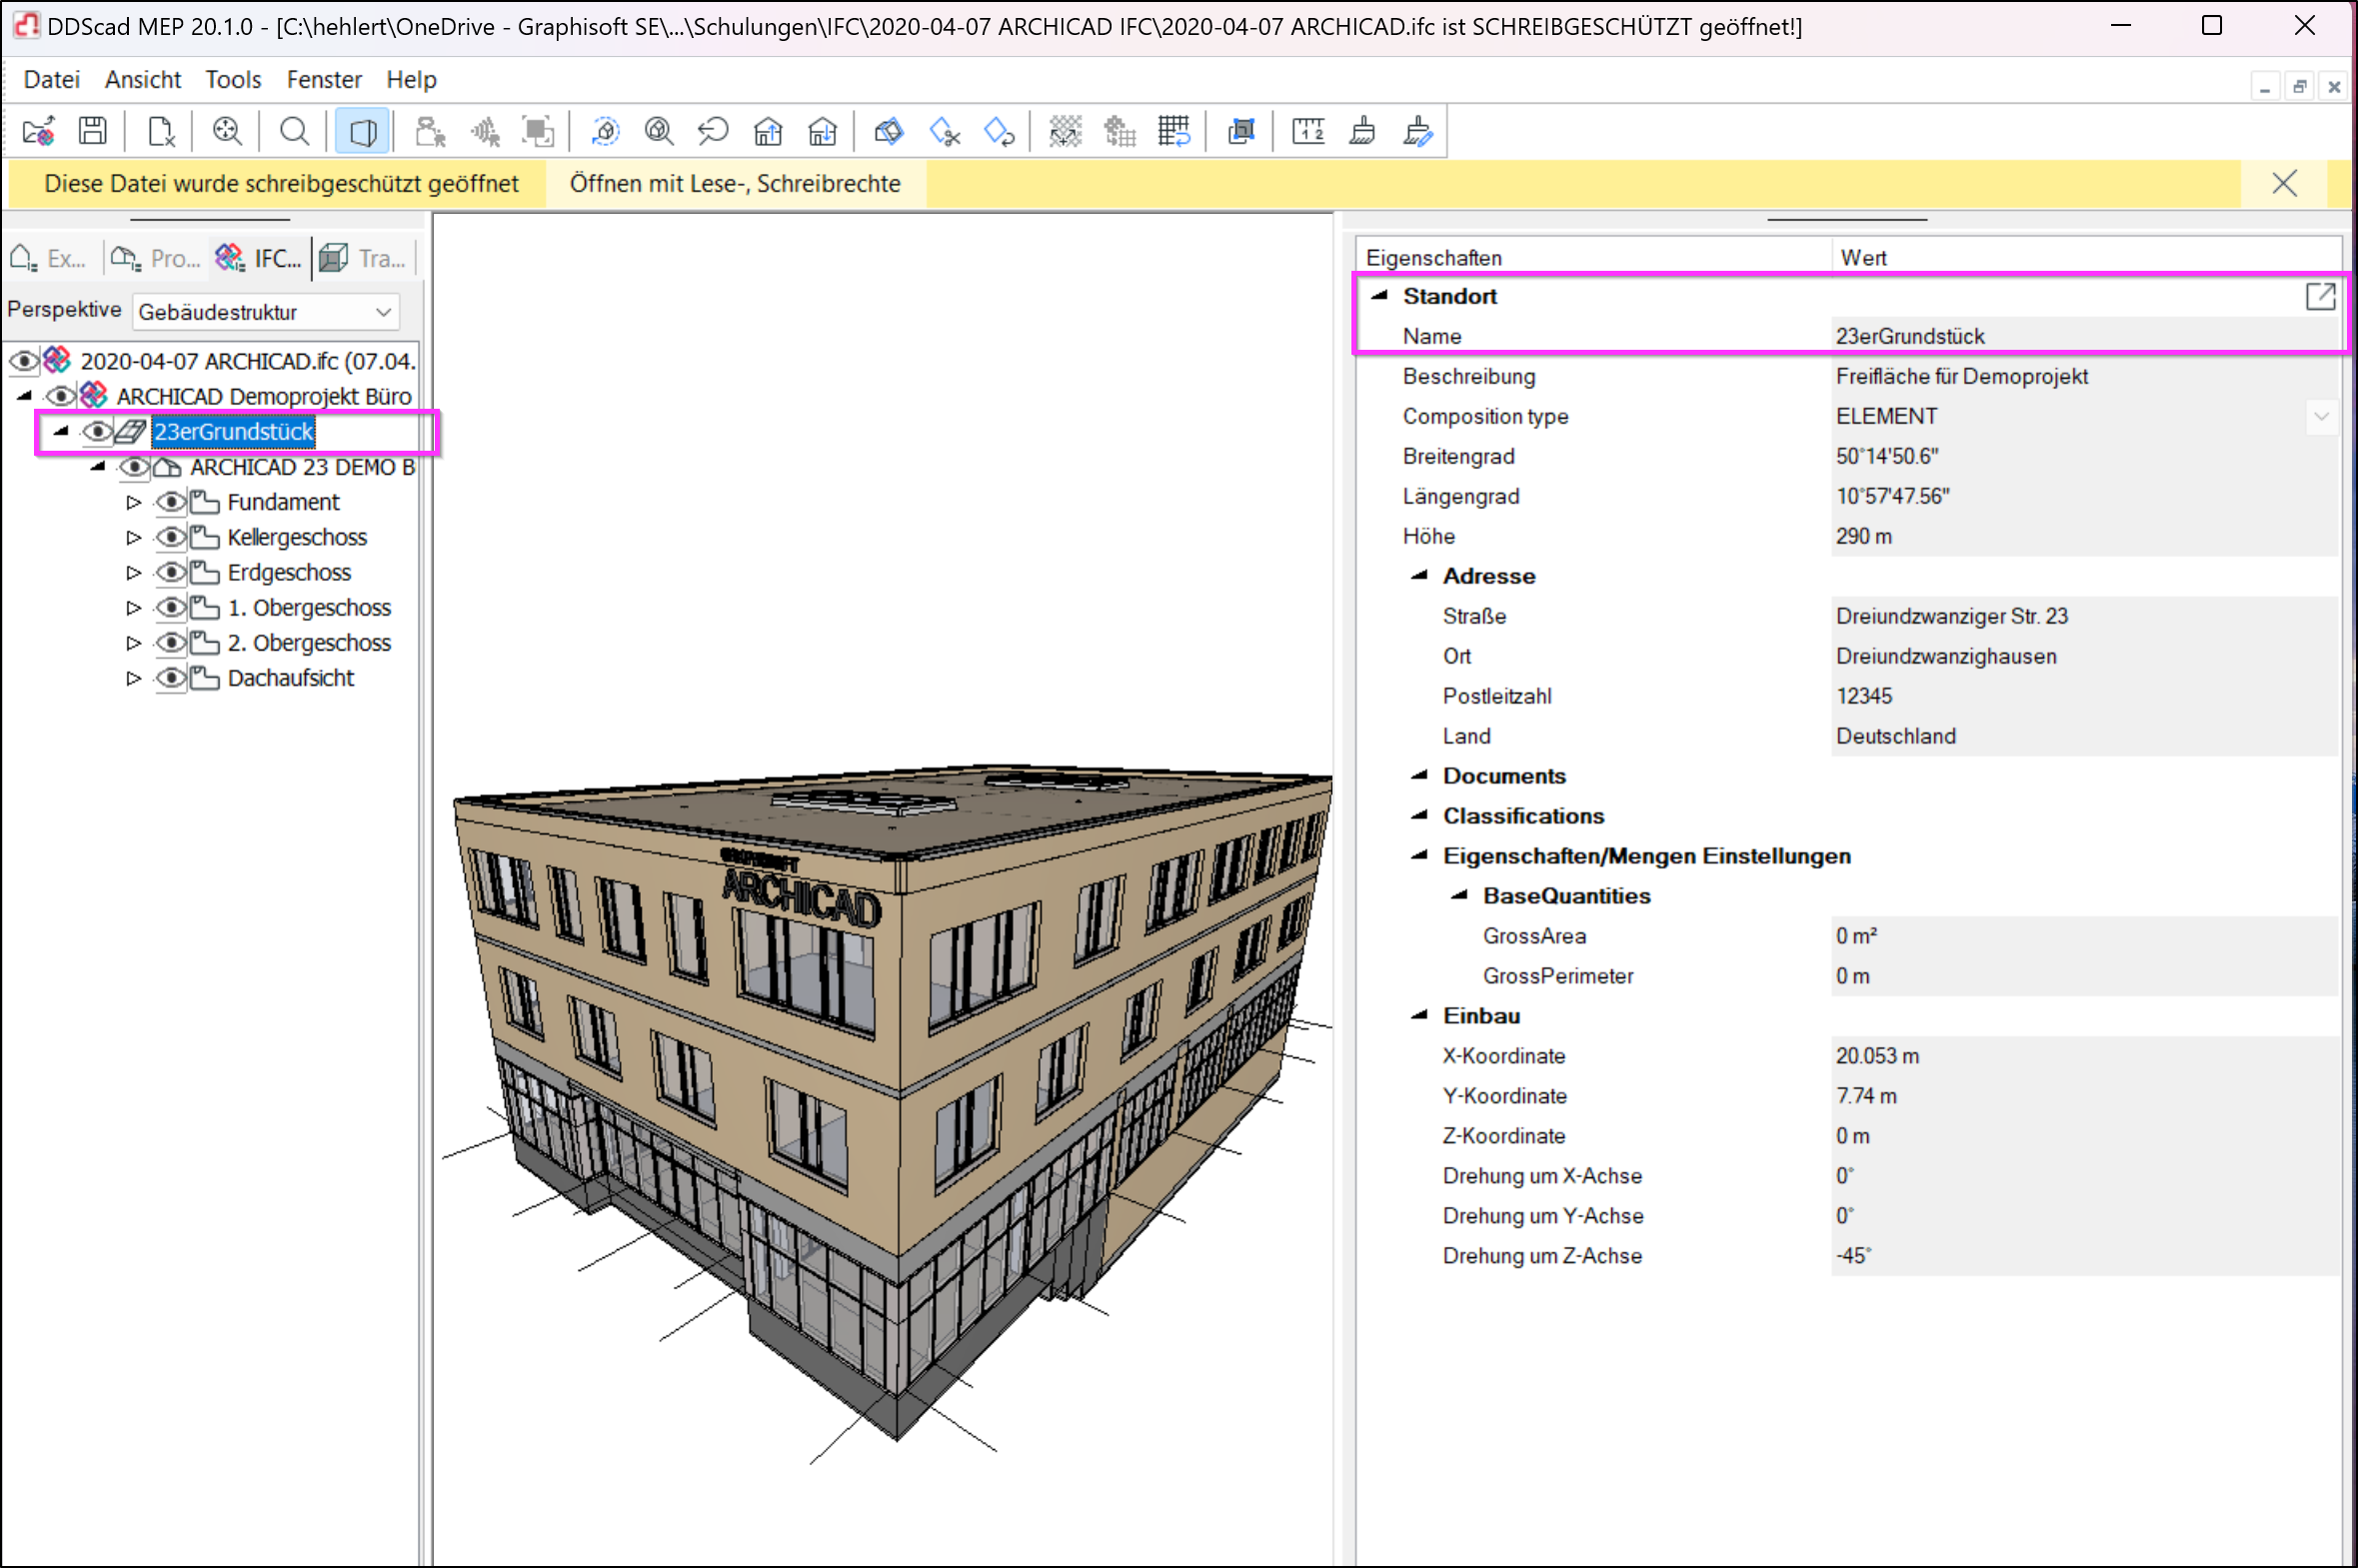This screenshot has width=2358, height=1568.
Task: Click the paint brush with pencil icon
Action: click(1418, 131)
